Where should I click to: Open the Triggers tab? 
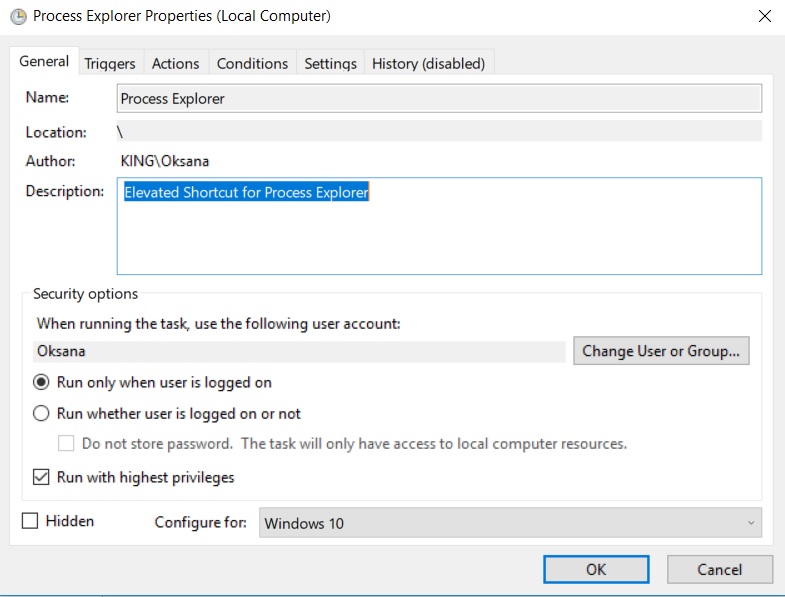point(110,64)
